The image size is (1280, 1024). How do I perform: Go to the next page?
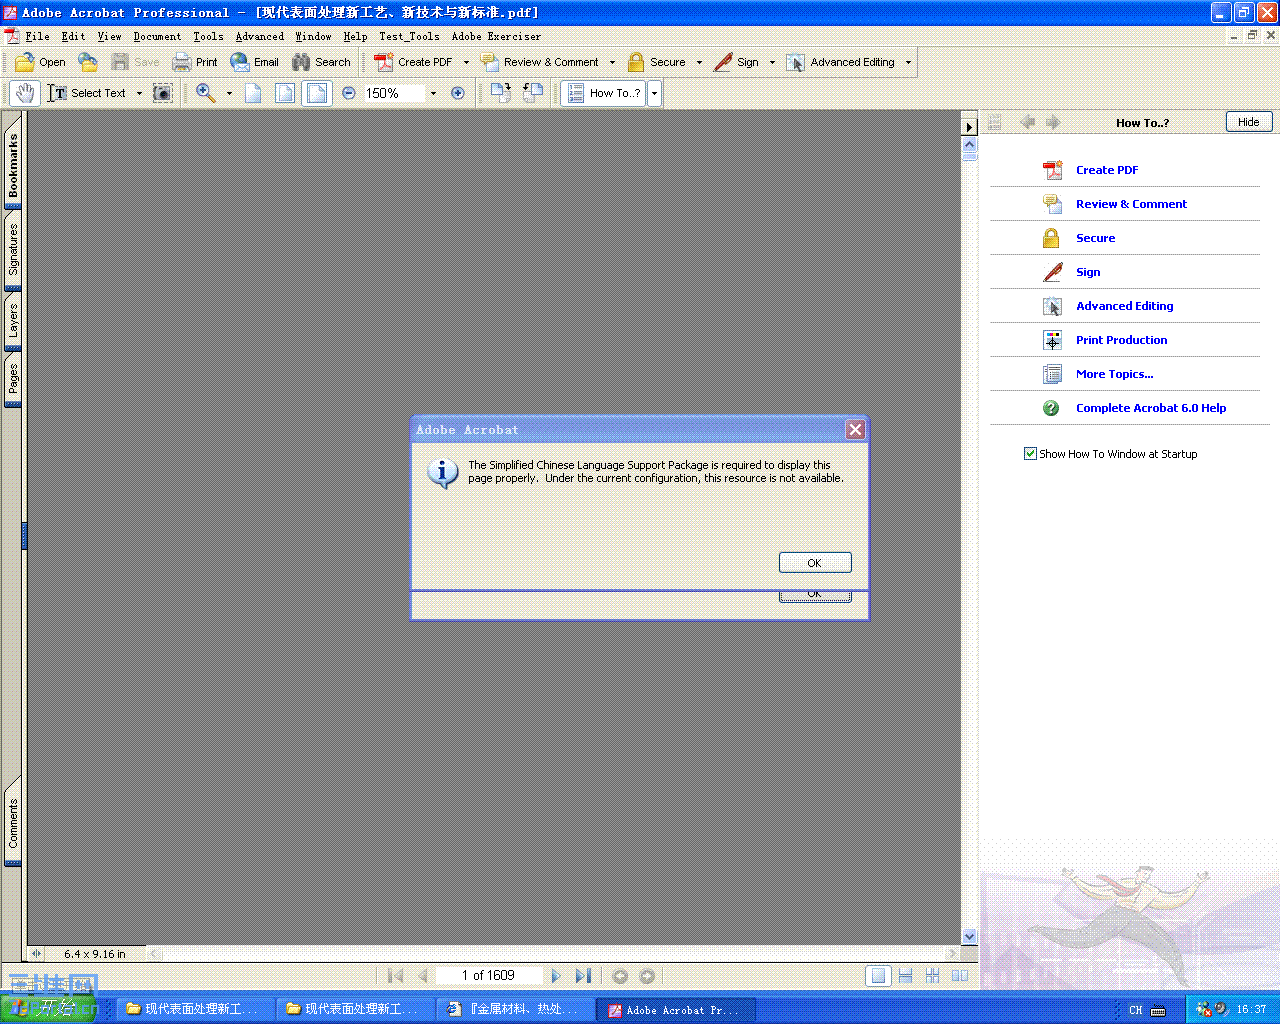[556, 976]
